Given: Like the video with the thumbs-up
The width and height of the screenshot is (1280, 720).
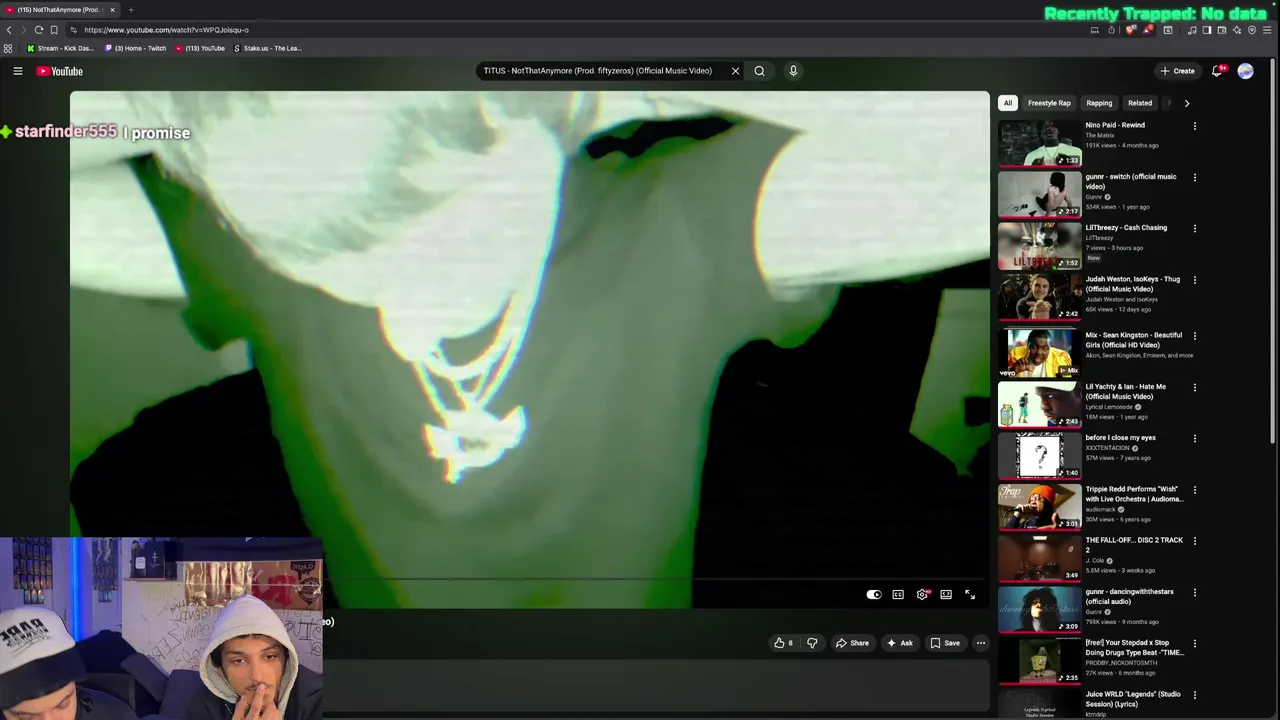Looking at the screenshot, I should [x=783, y=643].
